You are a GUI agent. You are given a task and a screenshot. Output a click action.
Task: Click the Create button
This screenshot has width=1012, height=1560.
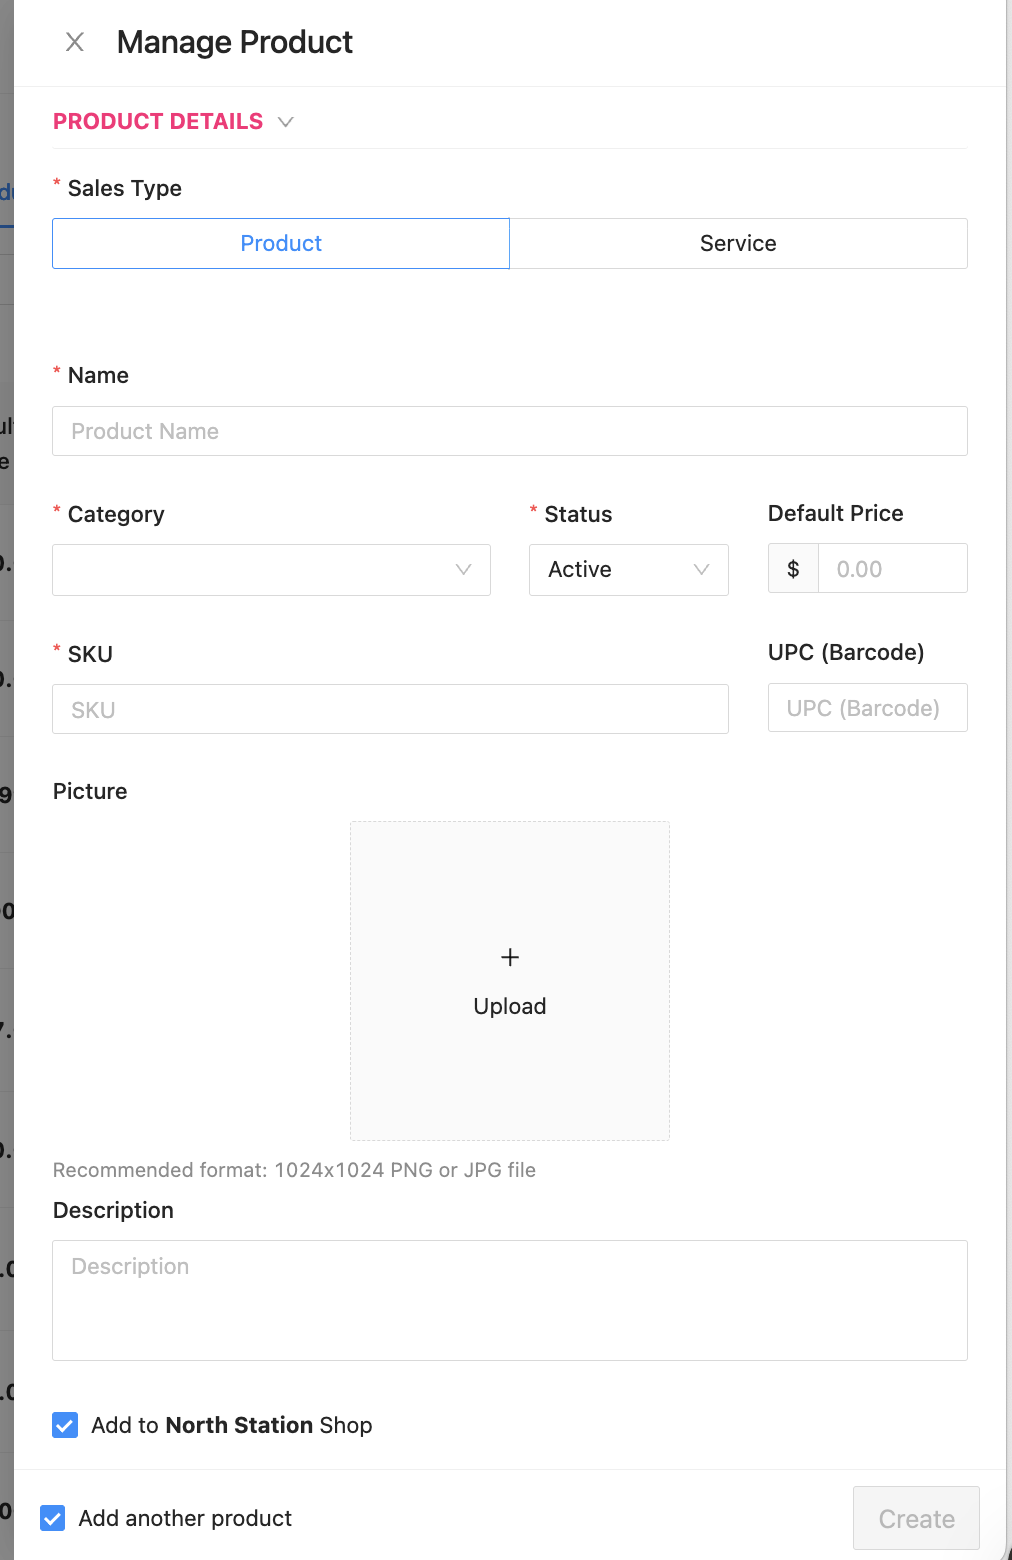click(916, 1519)
